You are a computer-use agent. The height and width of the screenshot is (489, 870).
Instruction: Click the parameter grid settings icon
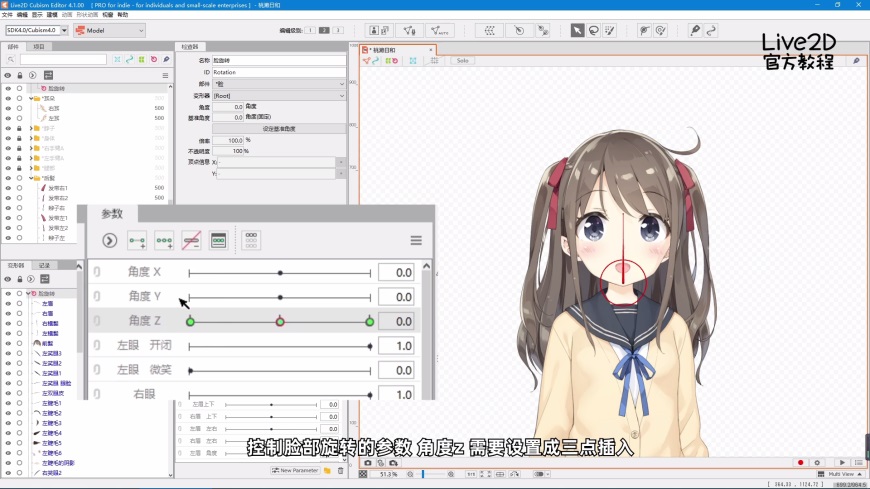251,240
